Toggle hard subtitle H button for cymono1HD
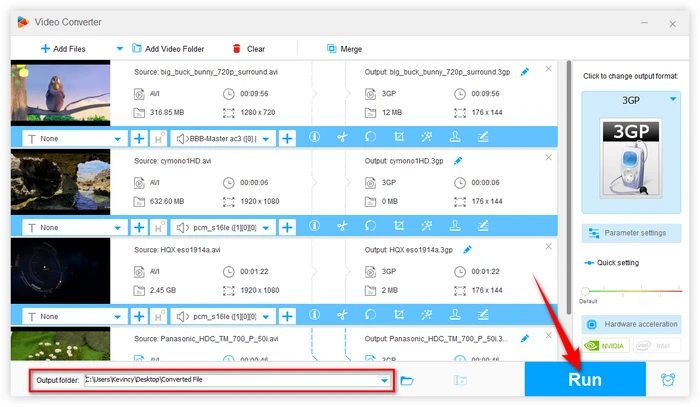 point(159,228)
